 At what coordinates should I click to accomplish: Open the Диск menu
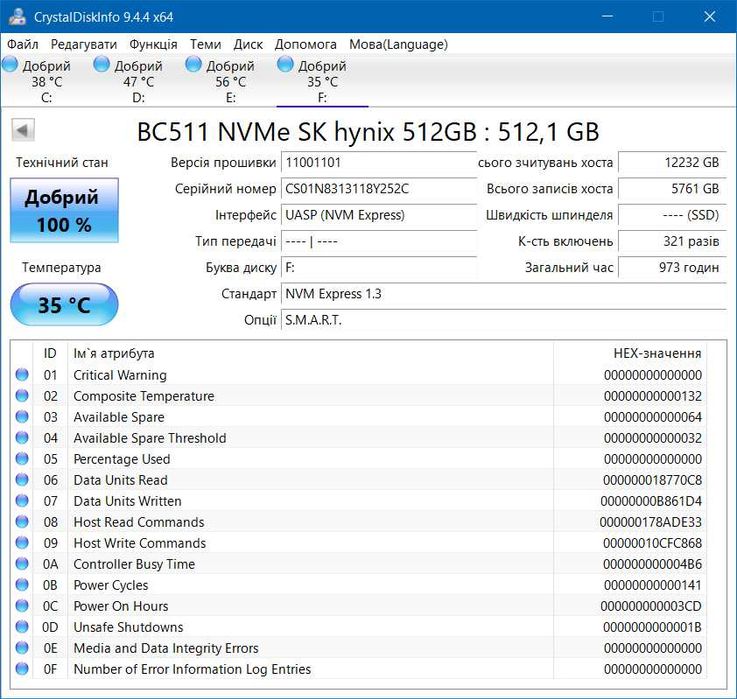[248, 44]
